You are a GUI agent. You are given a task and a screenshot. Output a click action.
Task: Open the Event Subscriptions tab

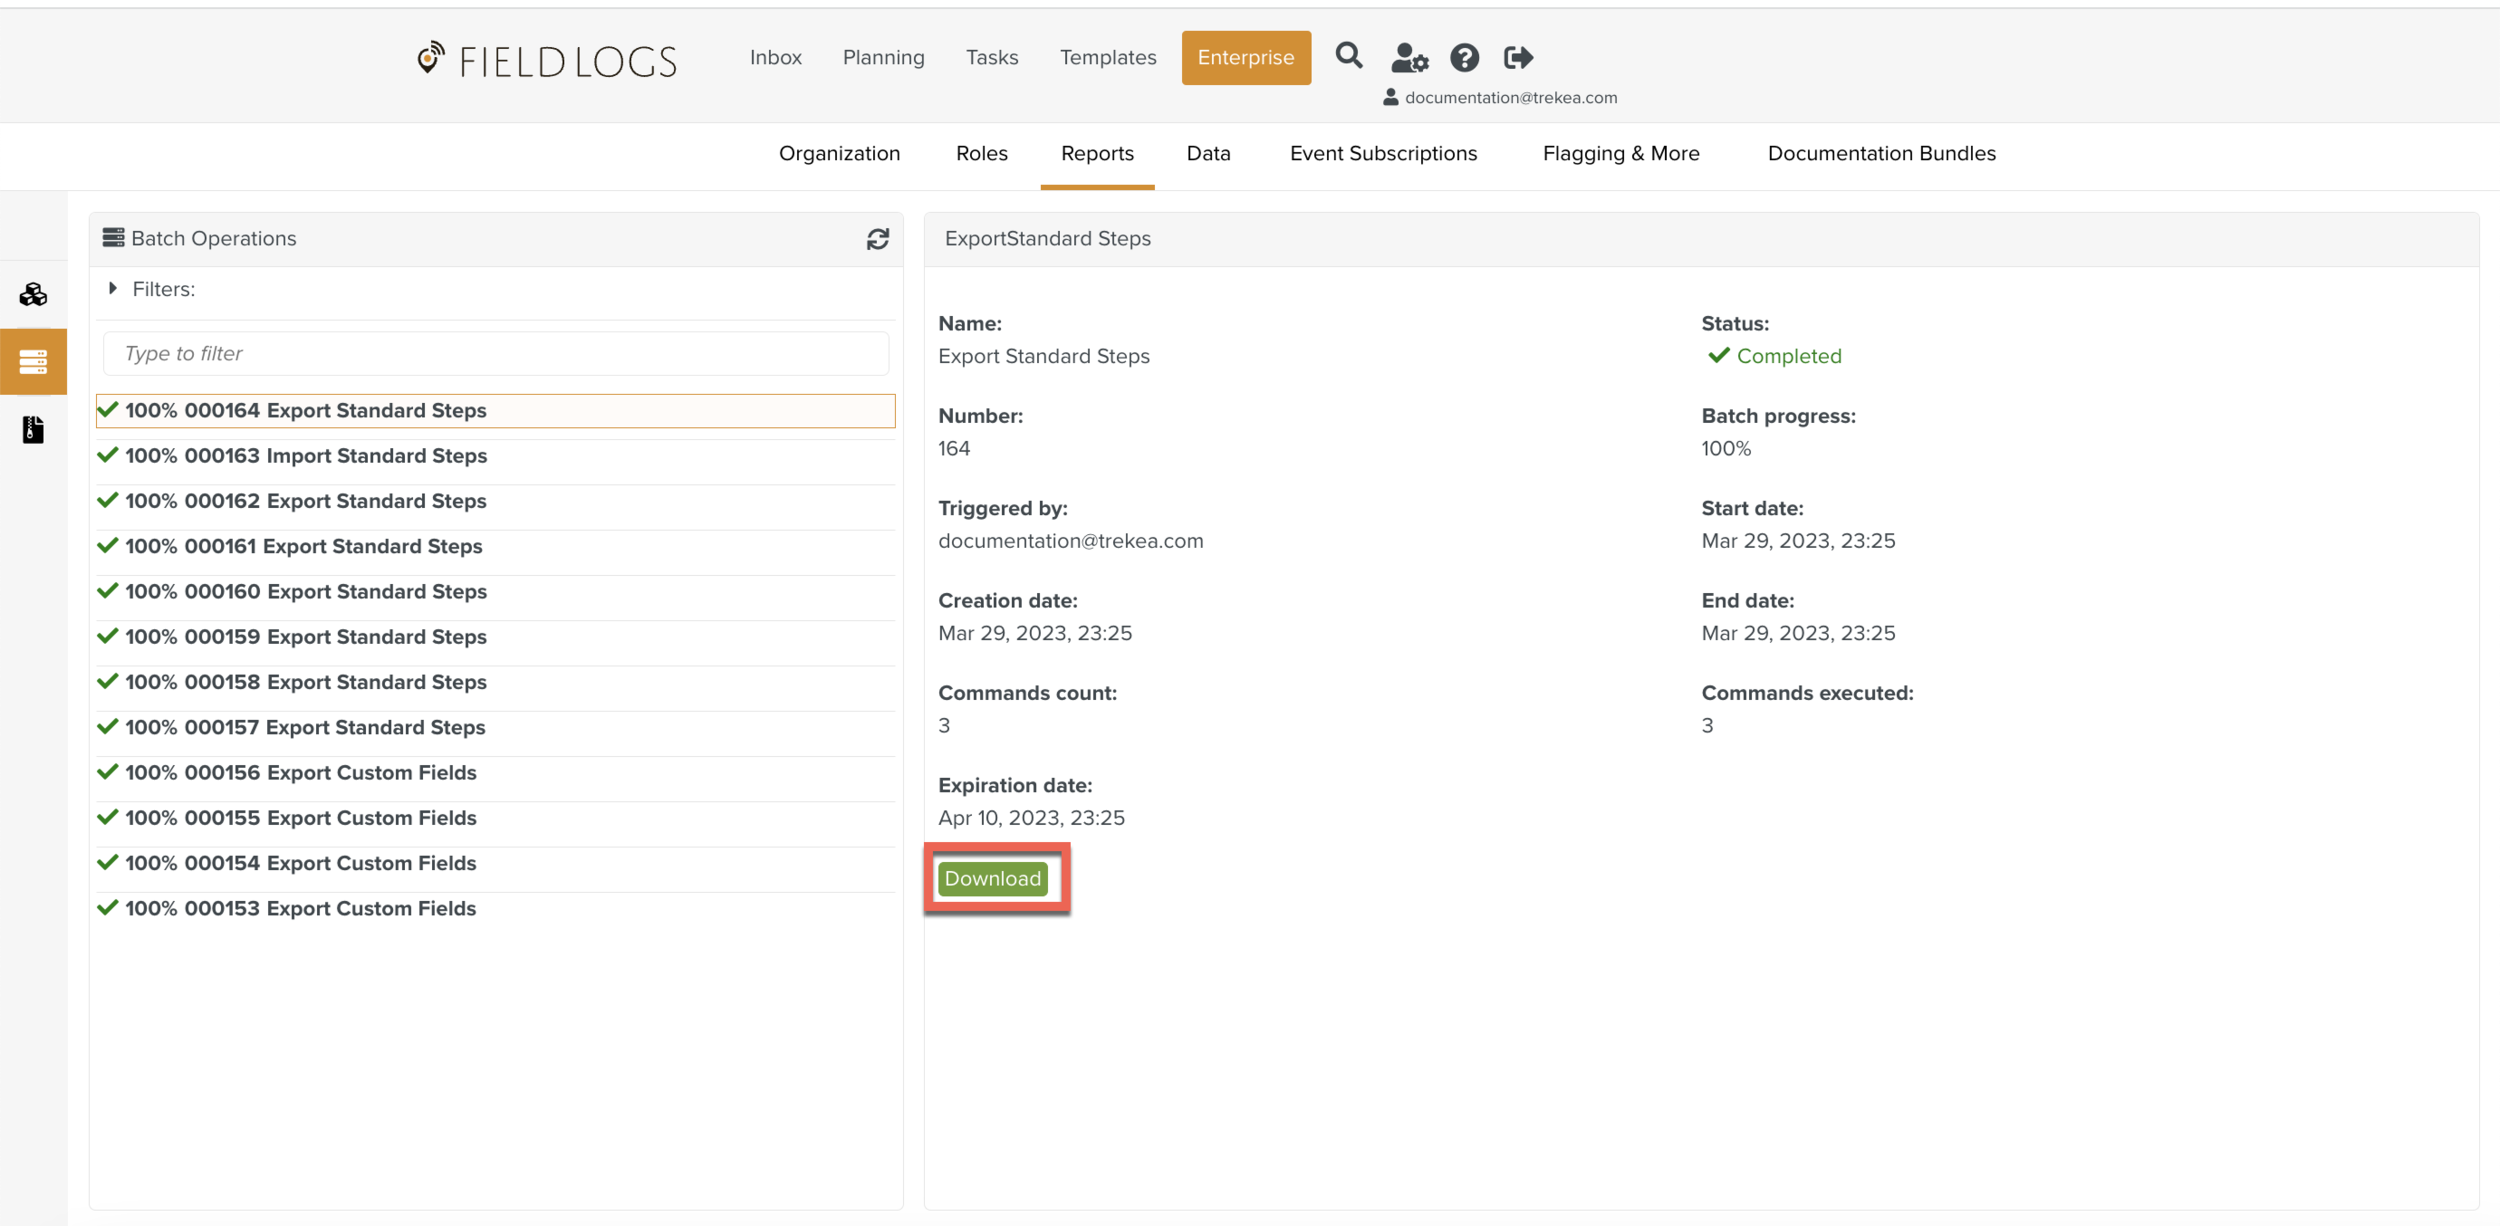tap(1383, 153)
